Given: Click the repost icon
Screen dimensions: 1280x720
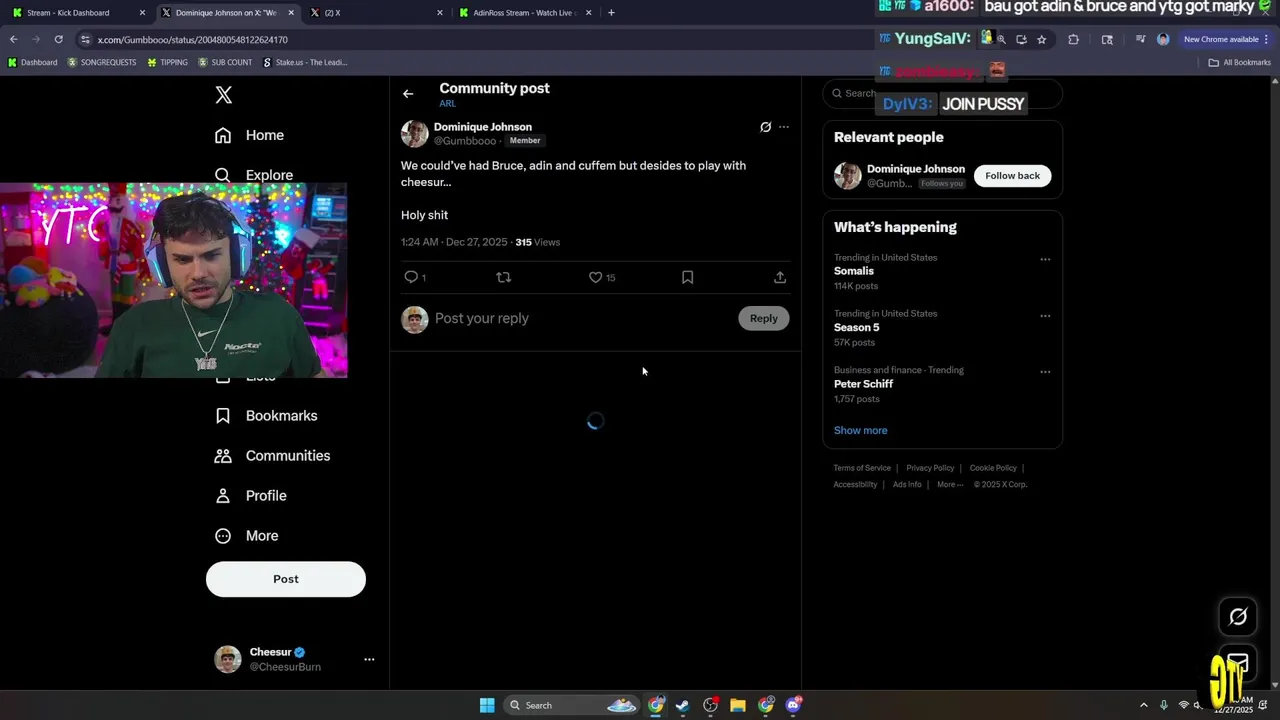Looking at the screenshot, I should point(504,277).
